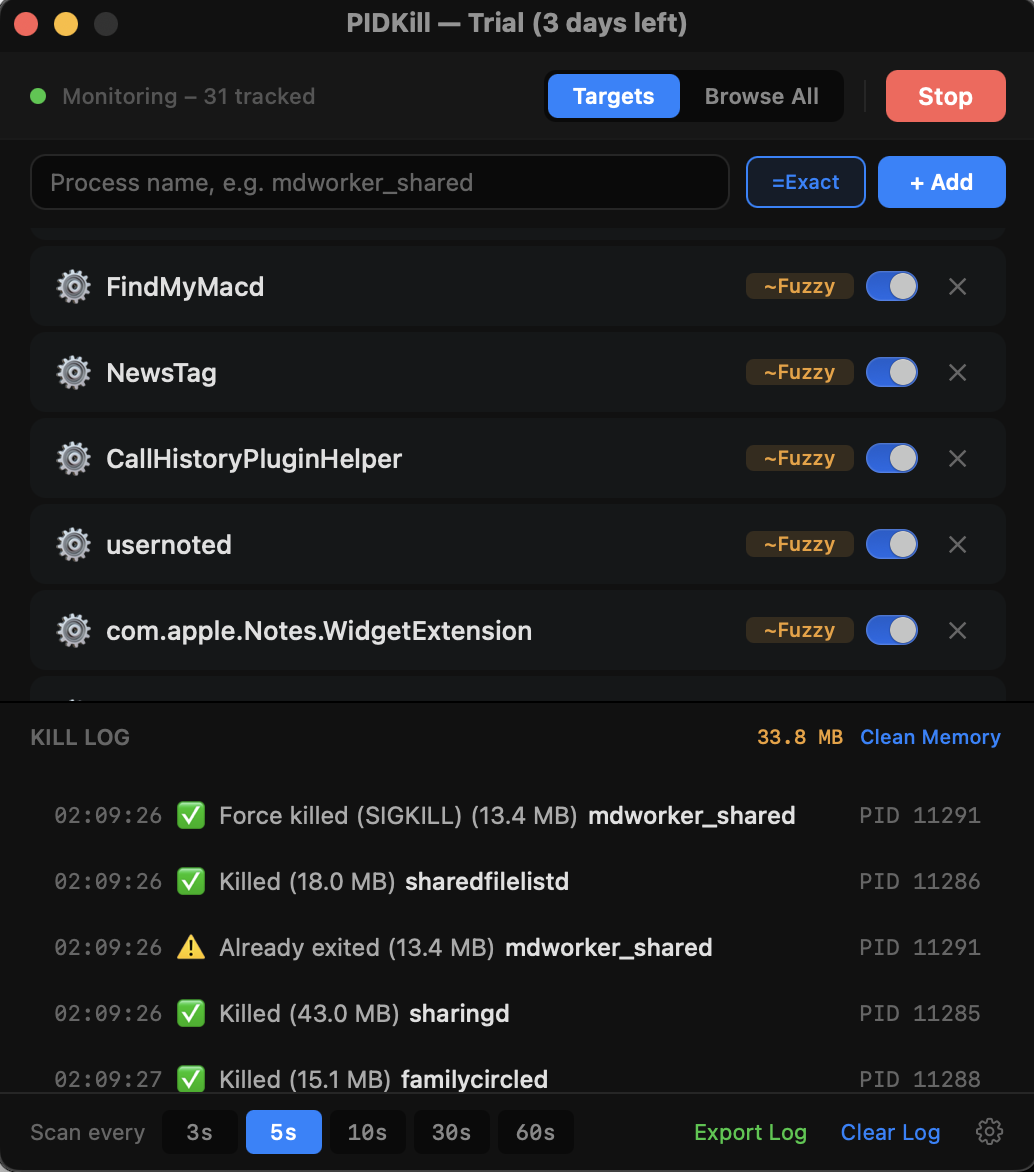This screenshot has width=1034, height=1172.
Task: Remove the usernoted target with X
Action: coord(957,545)
